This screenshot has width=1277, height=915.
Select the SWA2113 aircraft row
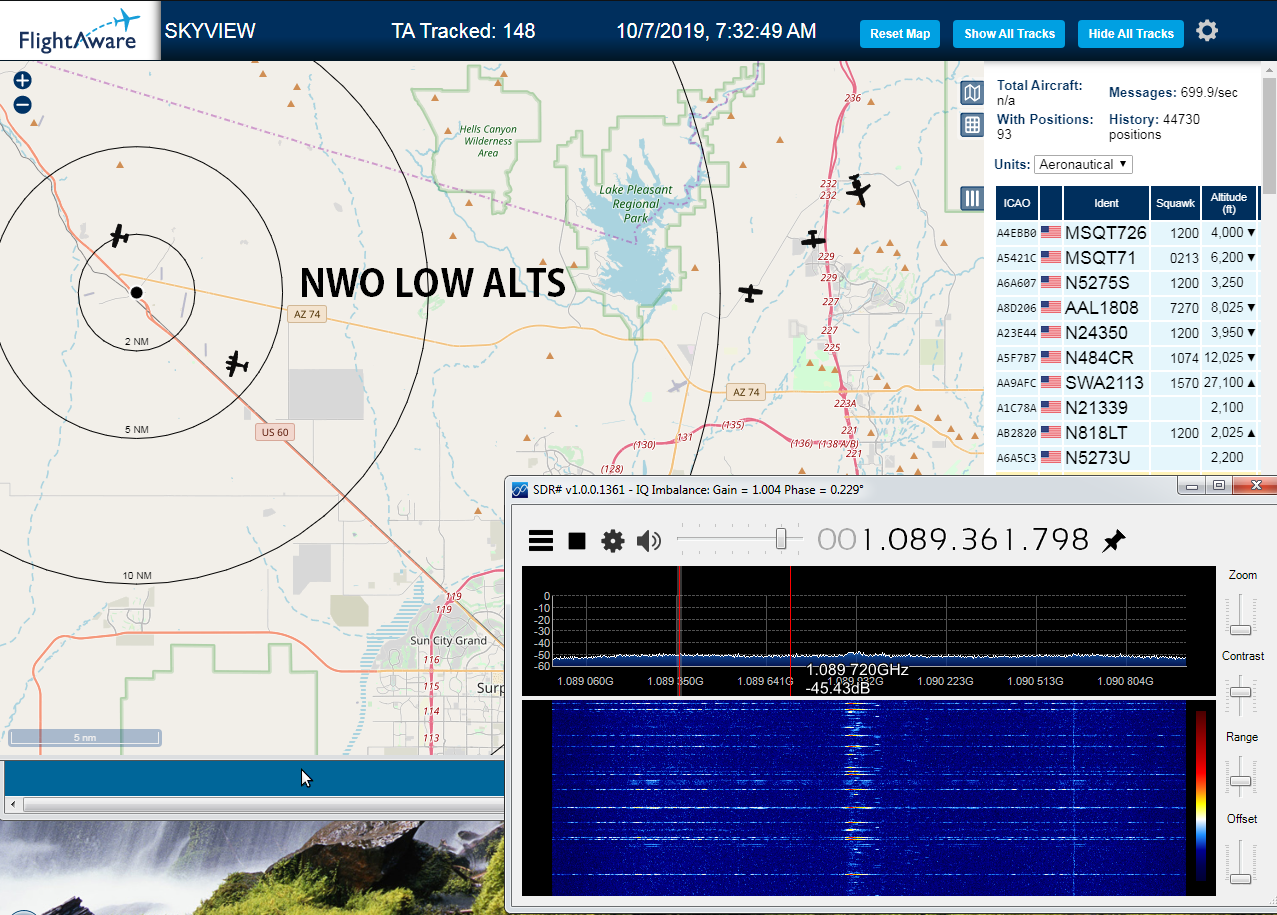pos(1127,382)
